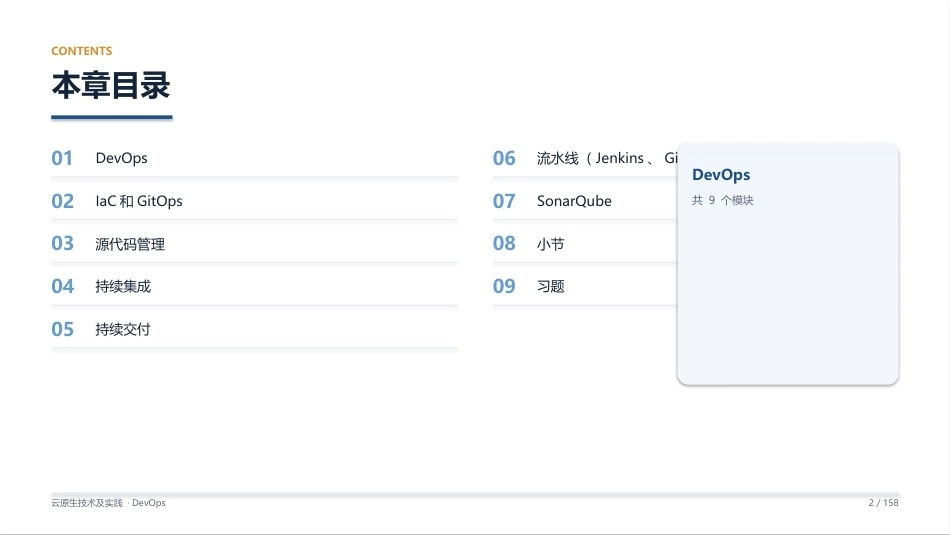Click the number 09 label
Screen dimensions: 950x535
tap(504, 287)
